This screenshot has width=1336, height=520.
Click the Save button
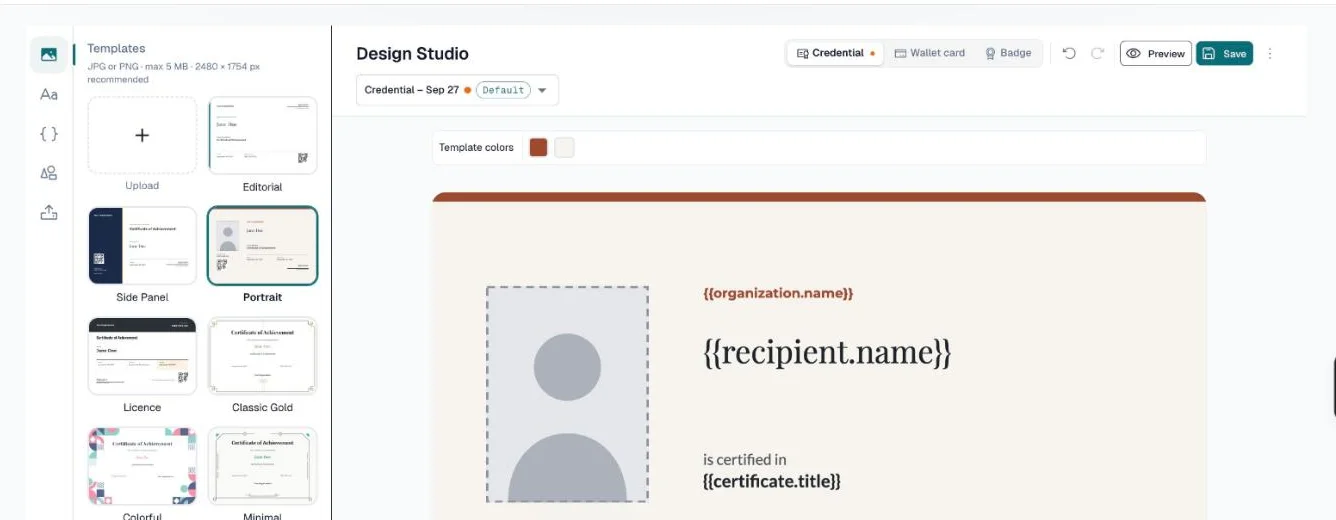pos(1224,53)
